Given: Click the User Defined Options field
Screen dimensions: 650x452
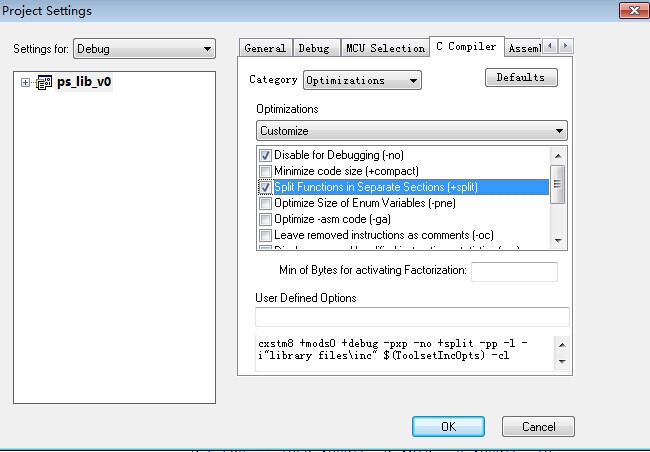Looking at the screenshot, I should (412, 317).
